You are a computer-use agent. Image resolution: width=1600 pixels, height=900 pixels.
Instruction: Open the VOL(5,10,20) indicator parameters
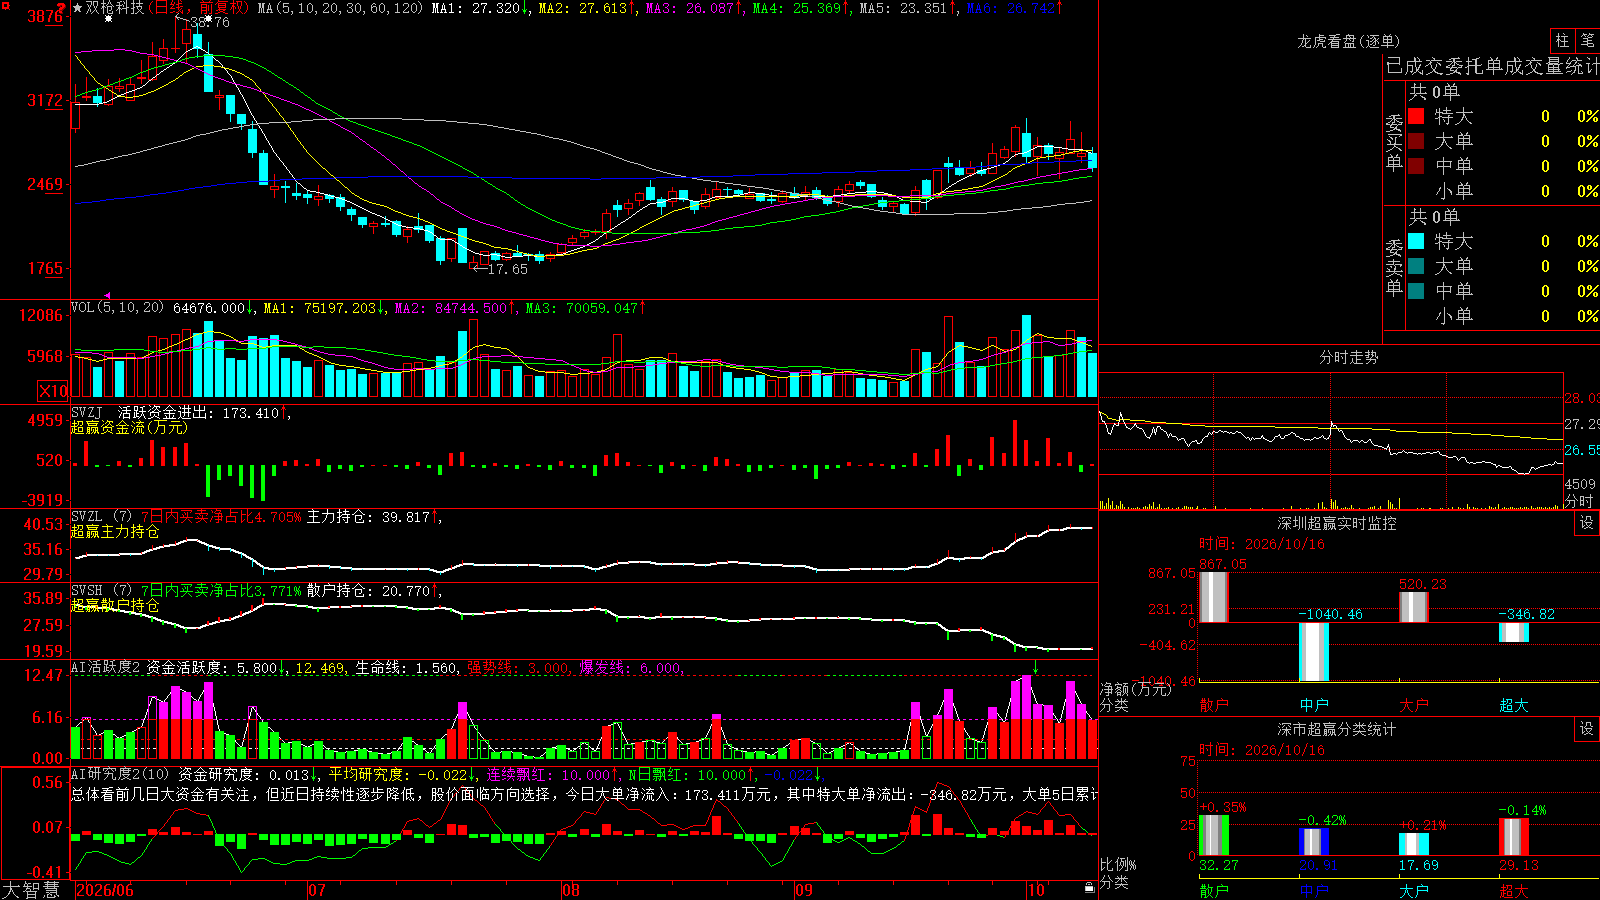click(117, 308)
